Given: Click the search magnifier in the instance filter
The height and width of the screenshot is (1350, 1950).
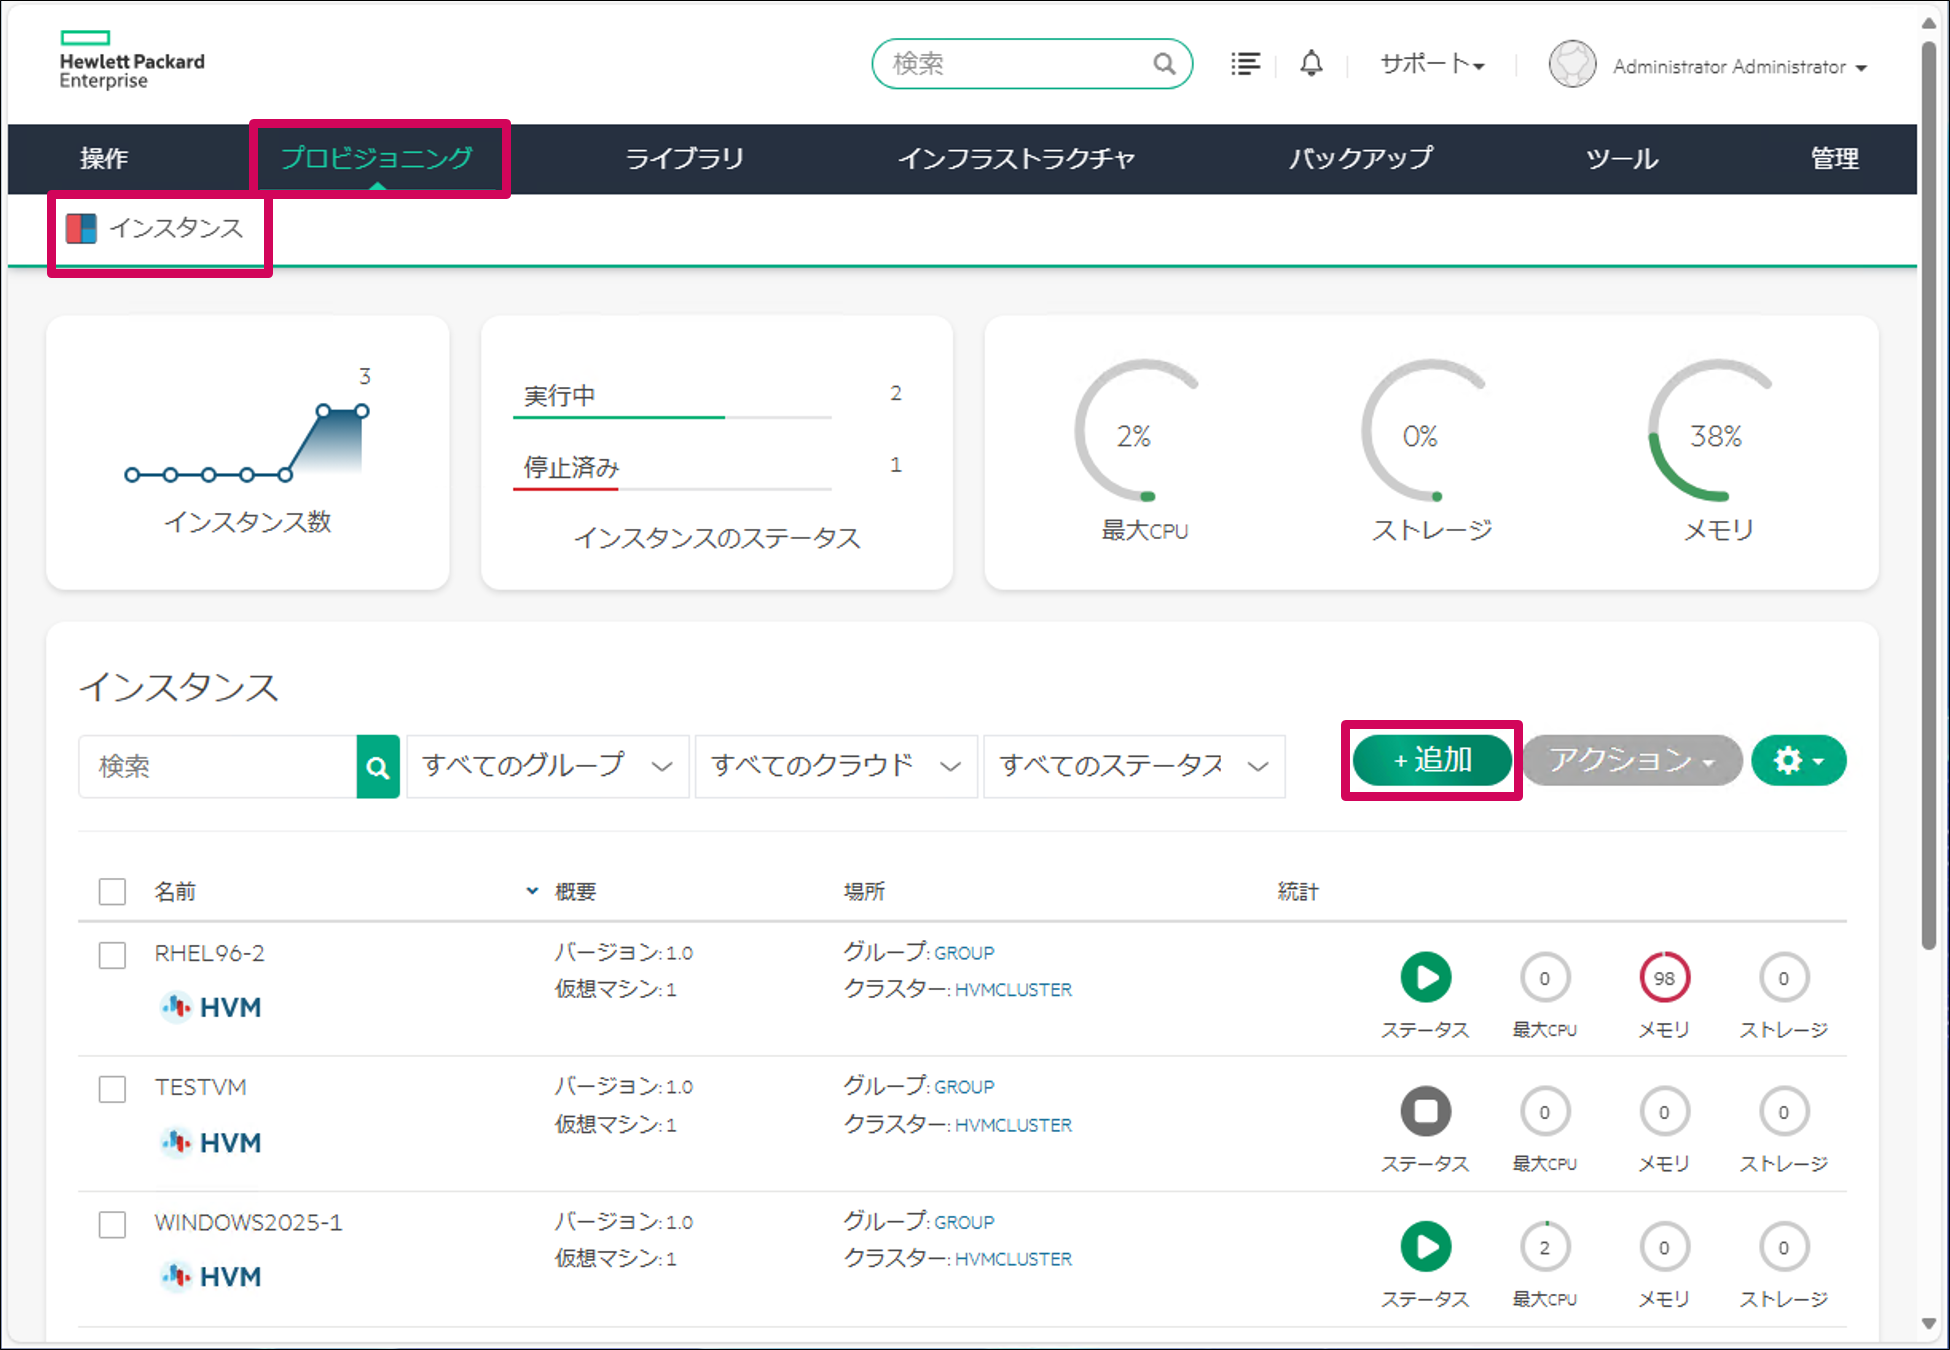Looking at the screenshot, I should 378,767.
